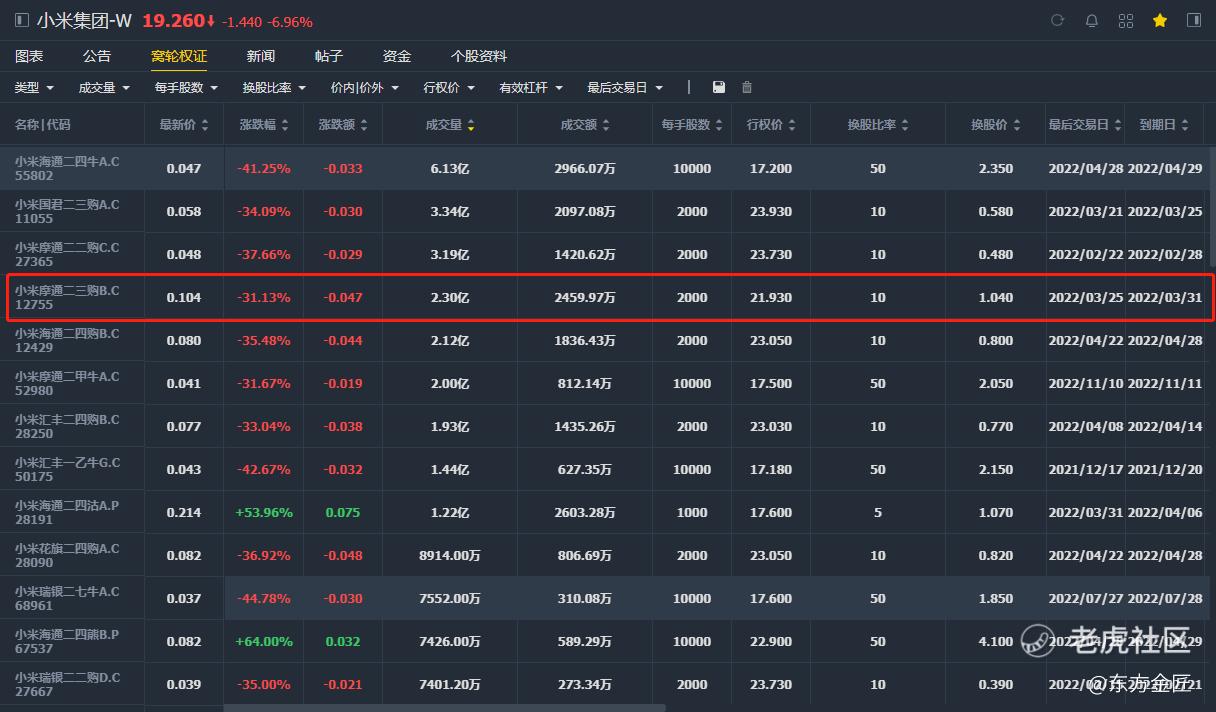Switch to the 资金 tab
The width and height of the screenshot is (1216, 712).
[x=397, y=56]
